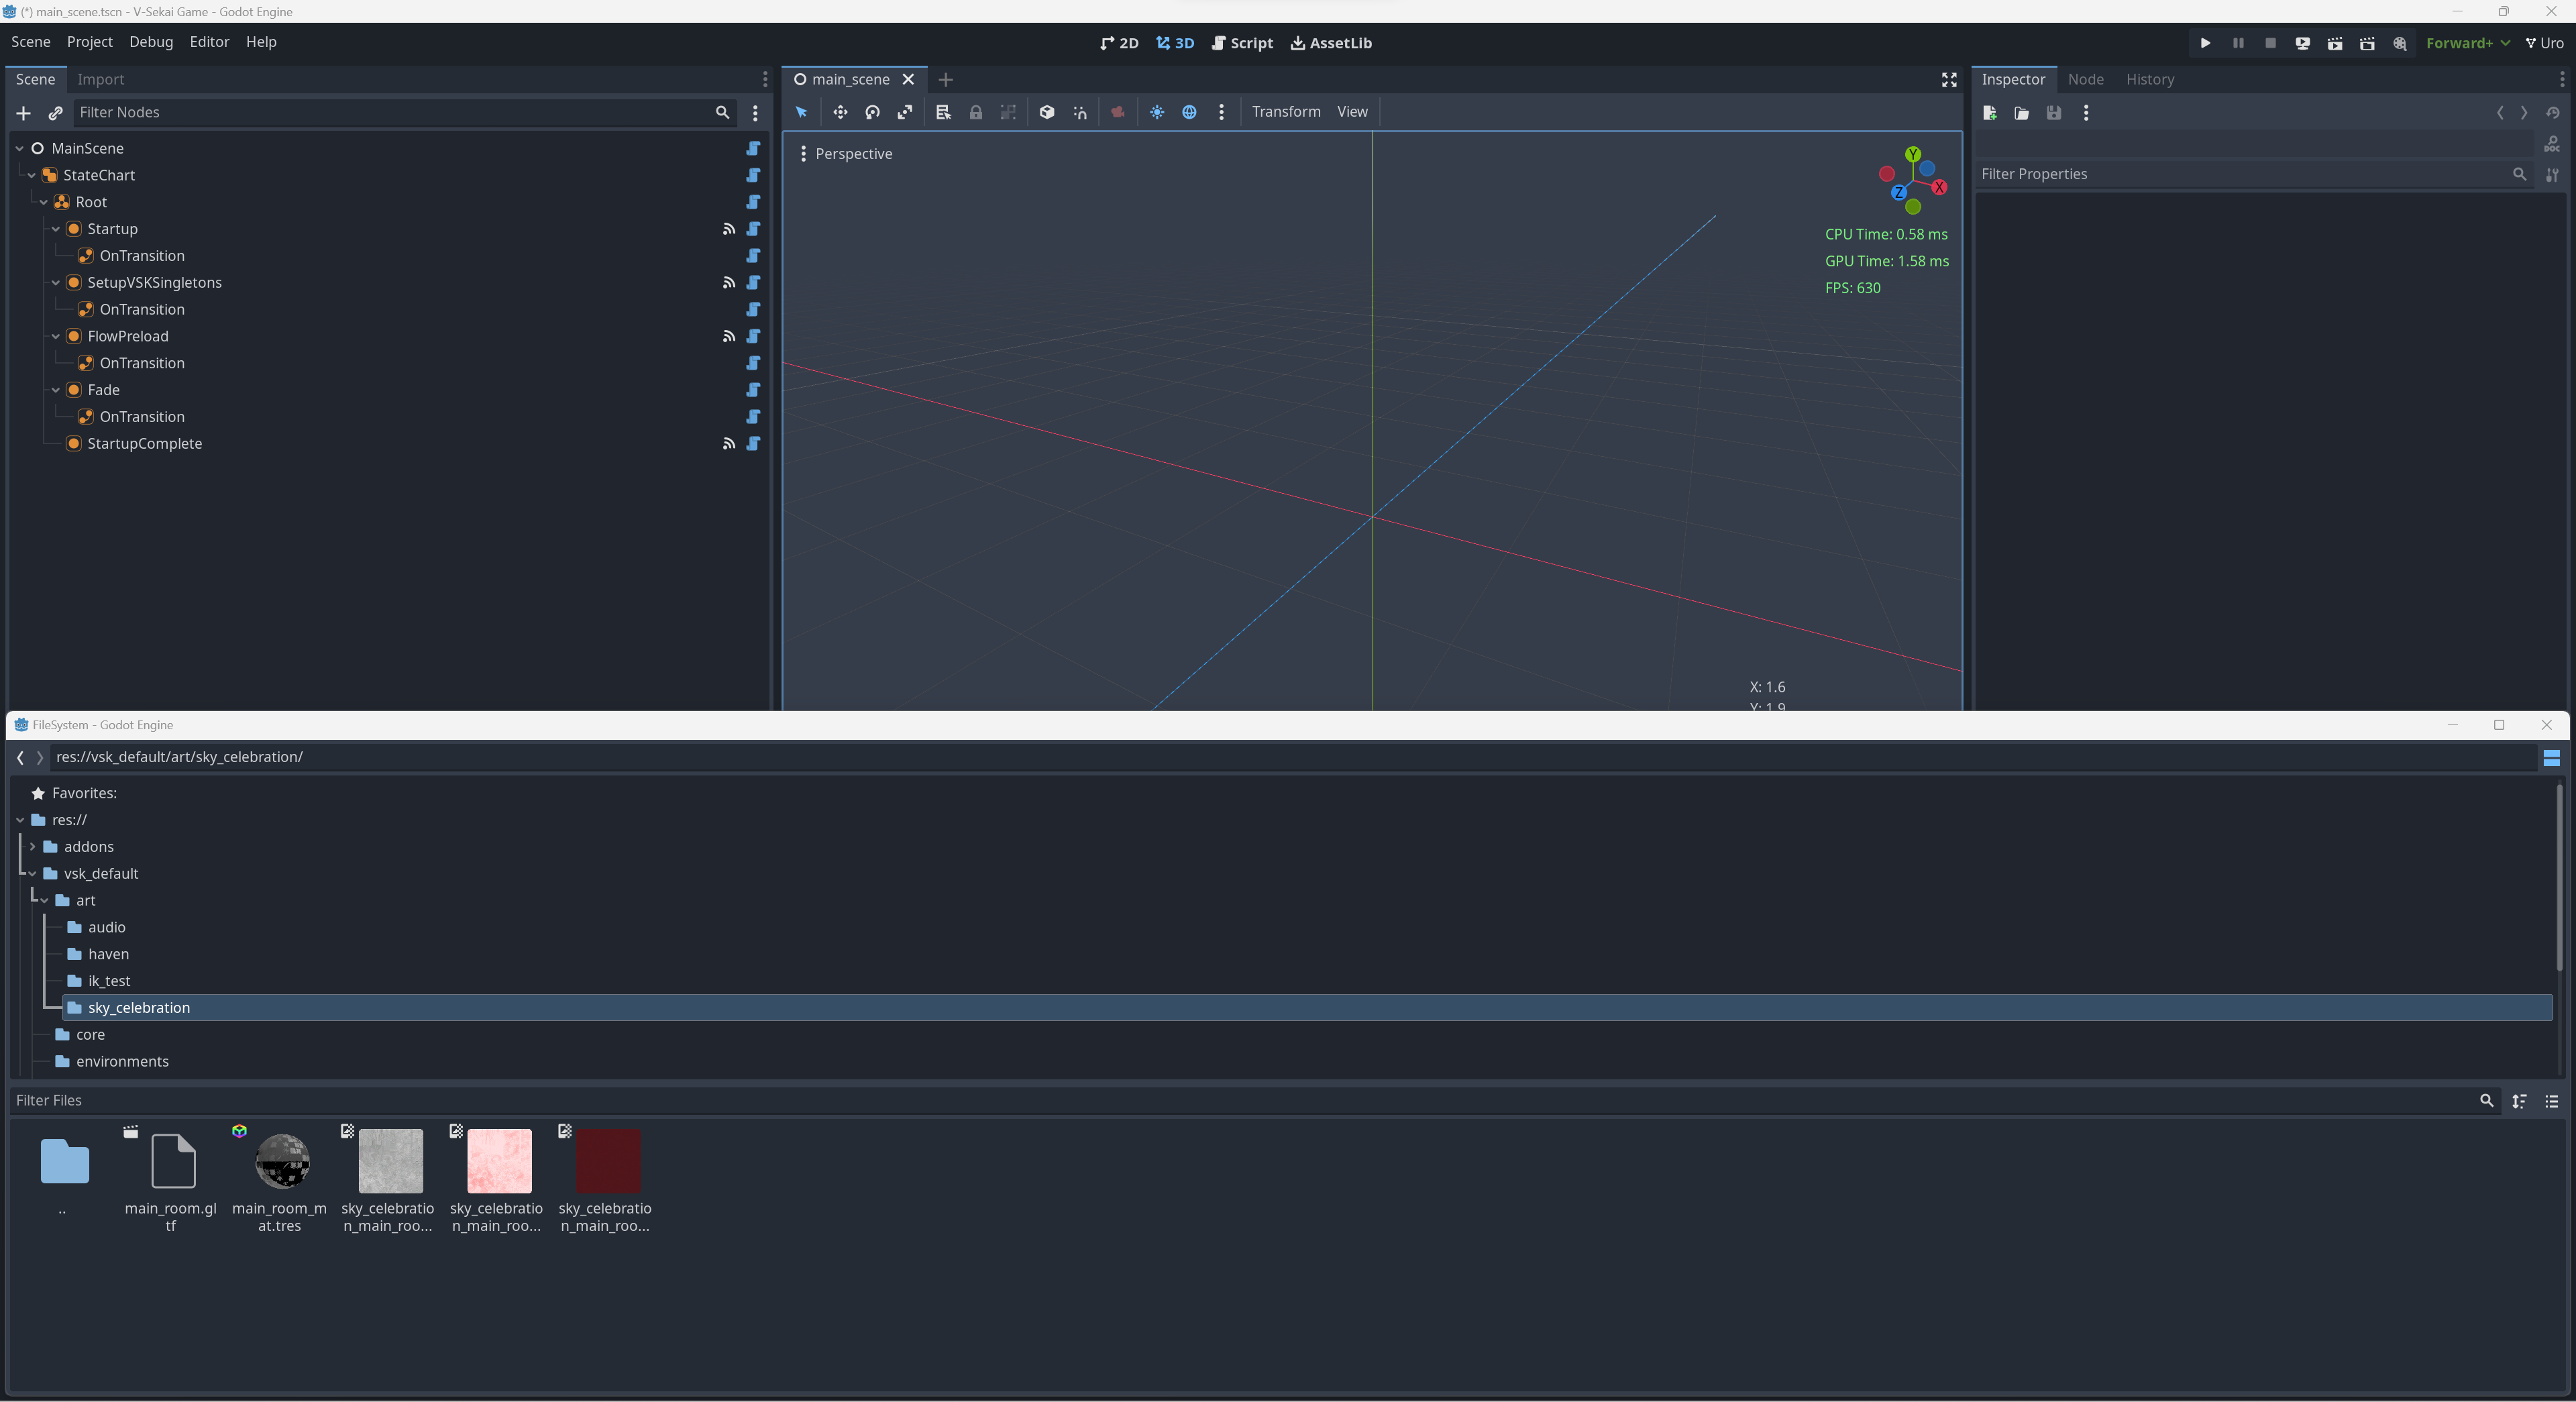The image size is (2576, 1402).
Task: Select the Rotate mode tool
Action: 872,112
